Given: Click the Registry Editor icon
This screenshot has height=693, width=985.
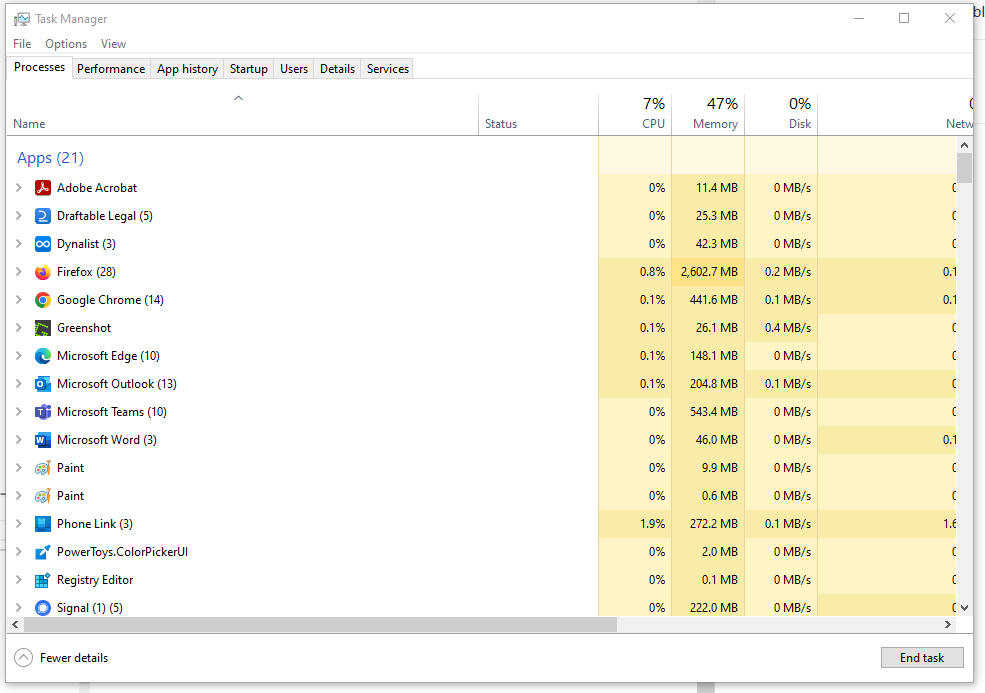Looking at the screenshot, I should (43, 580).
